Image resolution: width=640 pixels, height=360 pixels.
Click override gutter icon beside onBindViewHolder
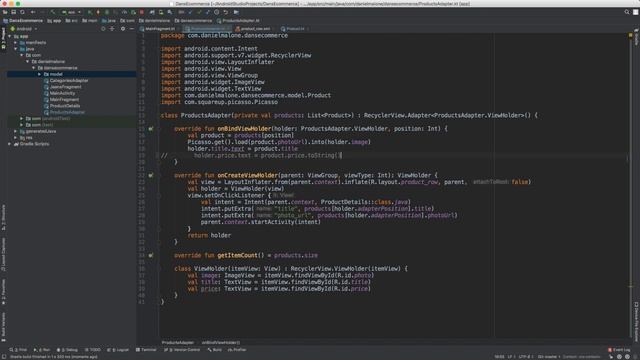(x=151, y=129)
